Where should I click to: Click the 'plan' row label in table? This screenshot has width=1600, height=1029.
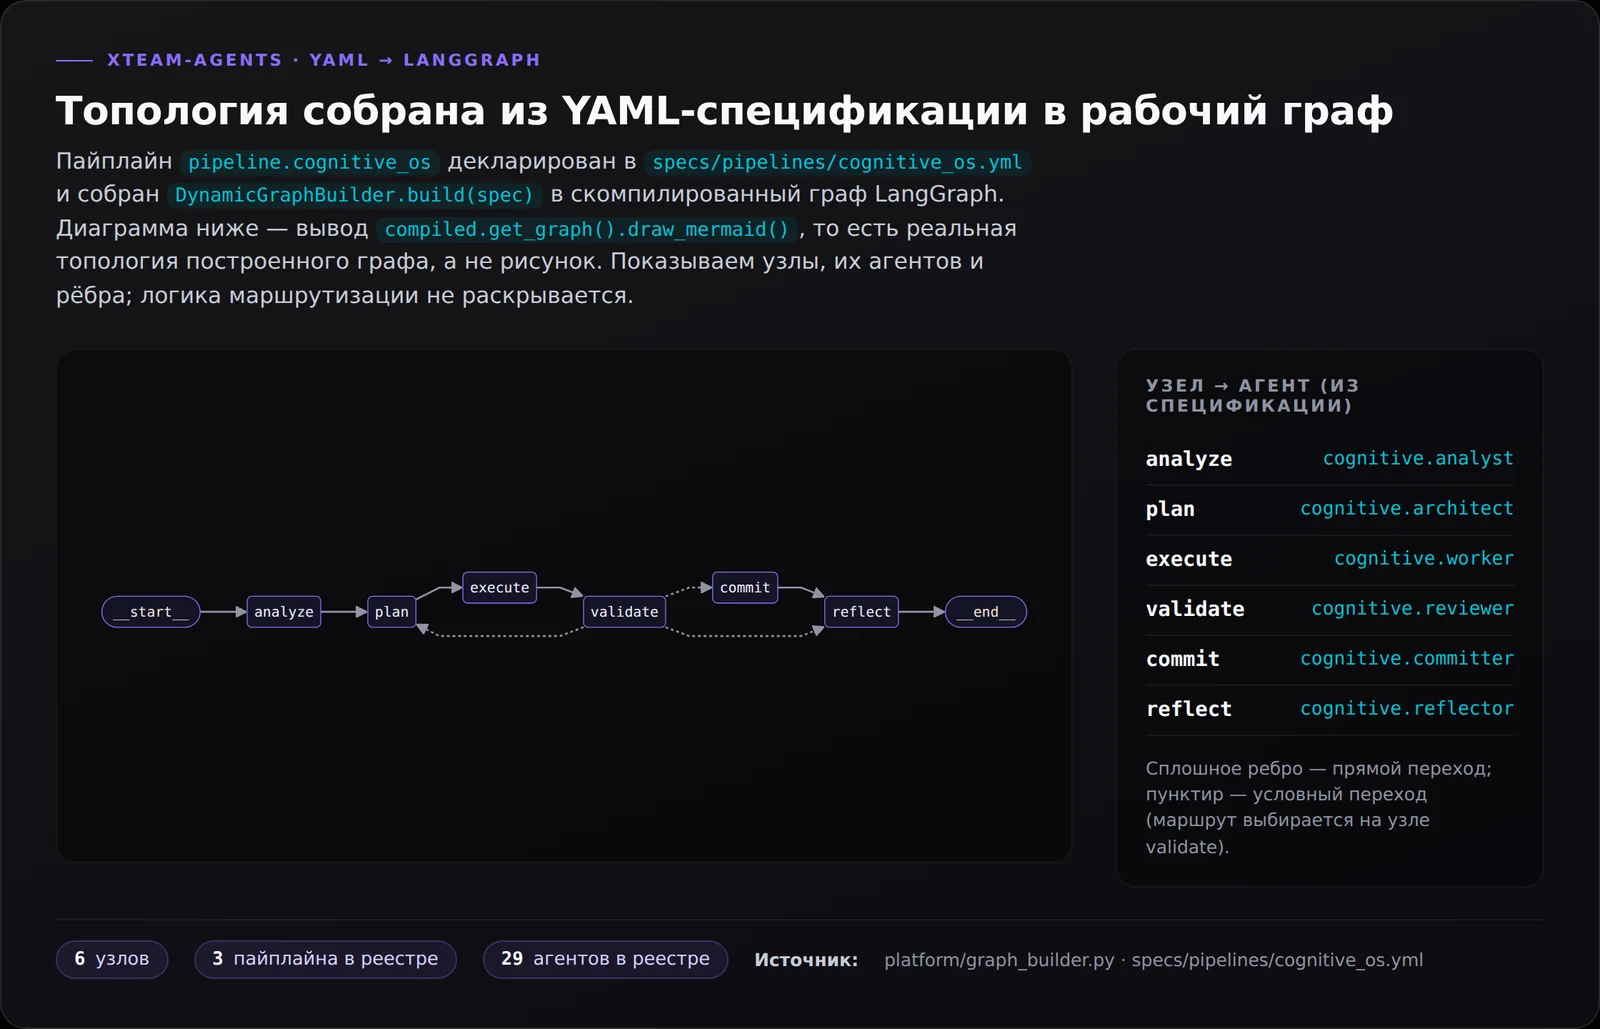[1170, 509]
